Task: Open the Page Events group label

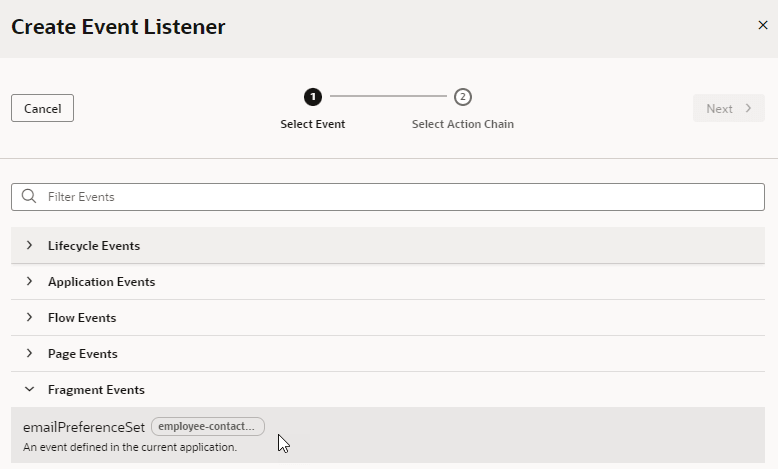Action: 83,353
